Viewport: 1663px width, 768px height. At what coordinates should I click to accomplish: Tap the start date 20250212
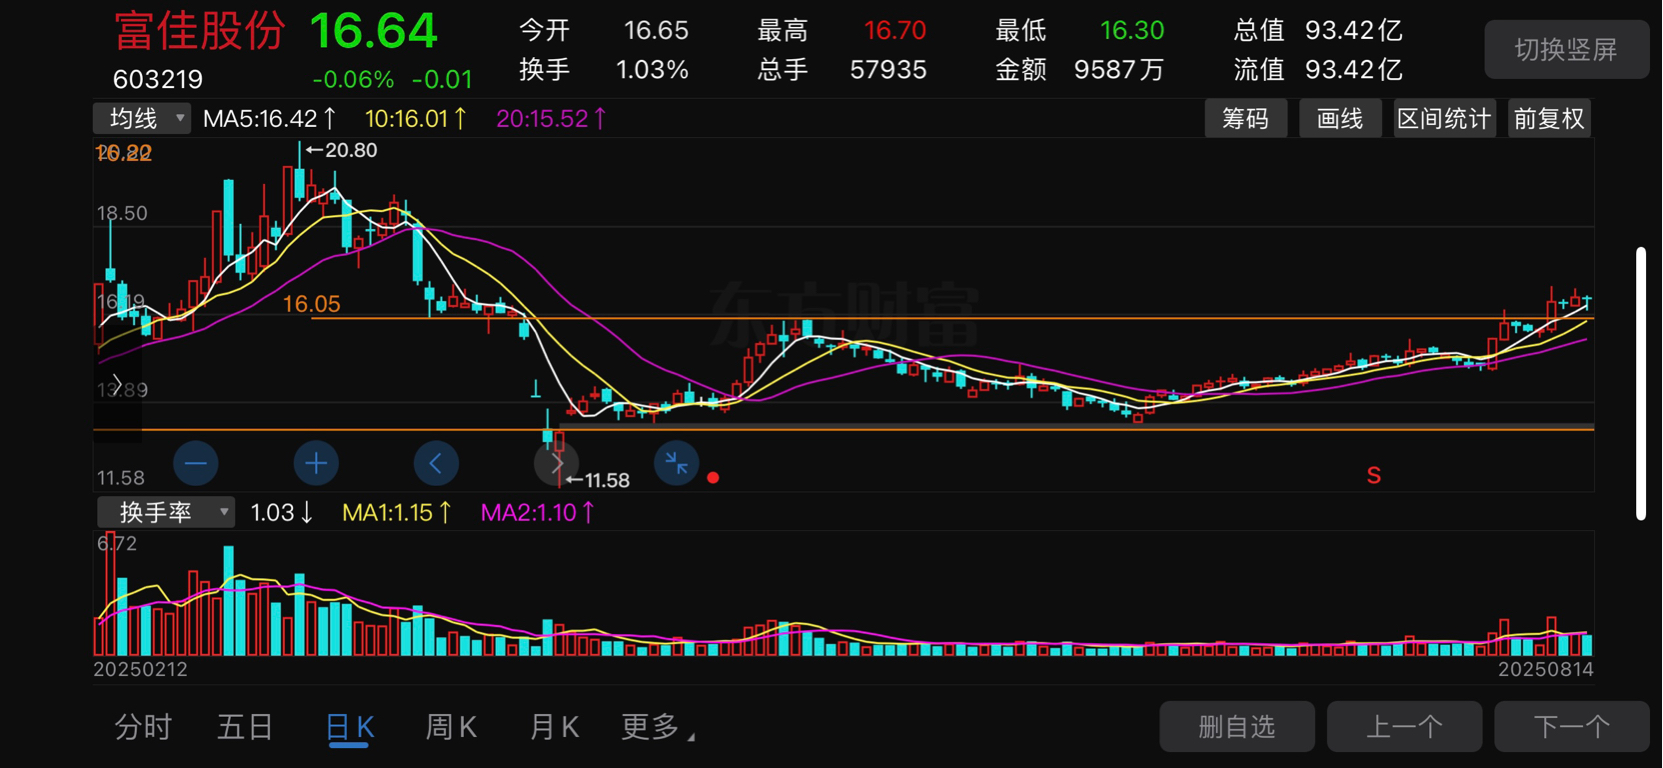pos(141,669)
